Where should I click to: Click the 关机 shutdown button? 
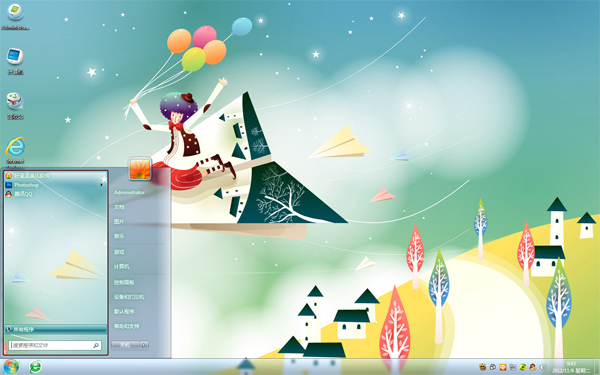tap(125, 345)
